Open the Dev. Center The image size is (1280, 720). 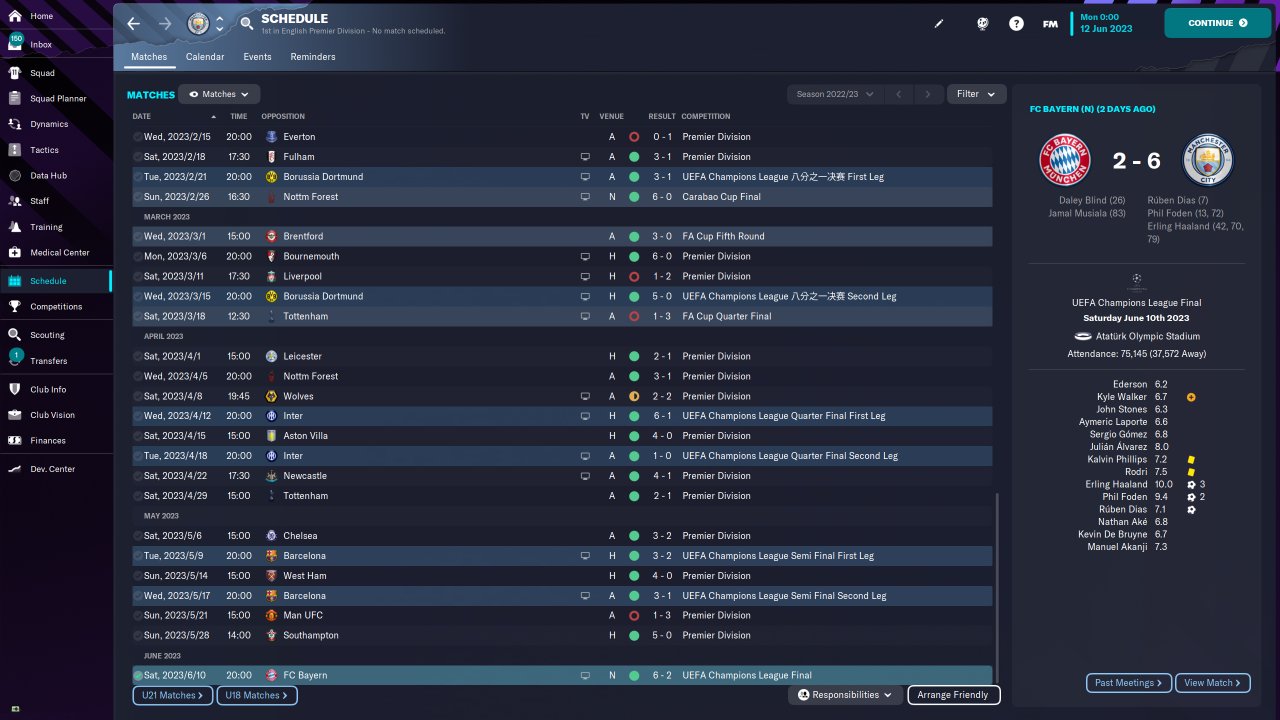52,469
